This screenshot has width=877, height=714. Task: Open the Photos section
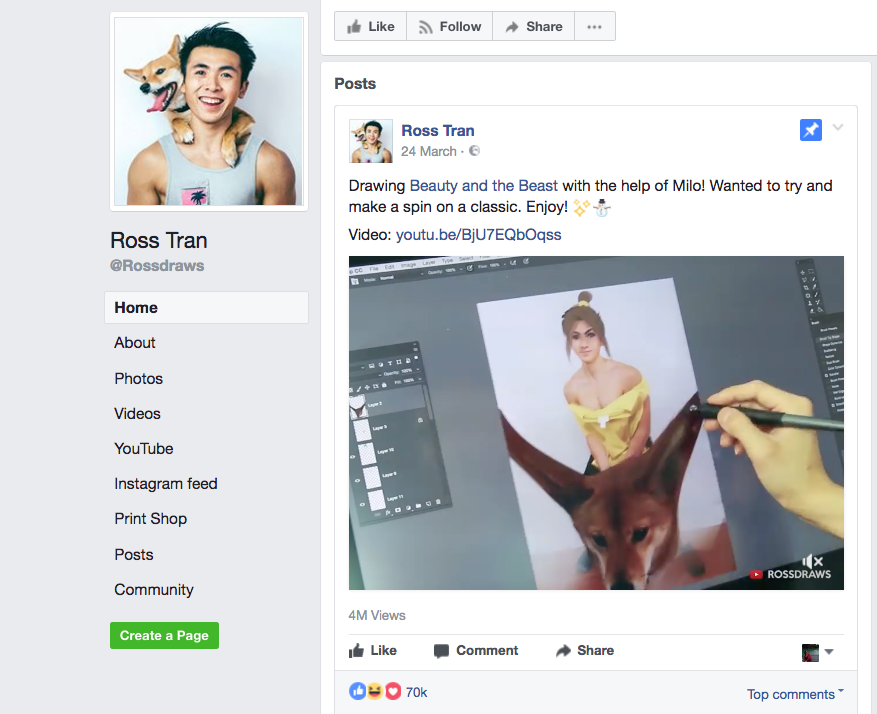(x=139, y=379)
